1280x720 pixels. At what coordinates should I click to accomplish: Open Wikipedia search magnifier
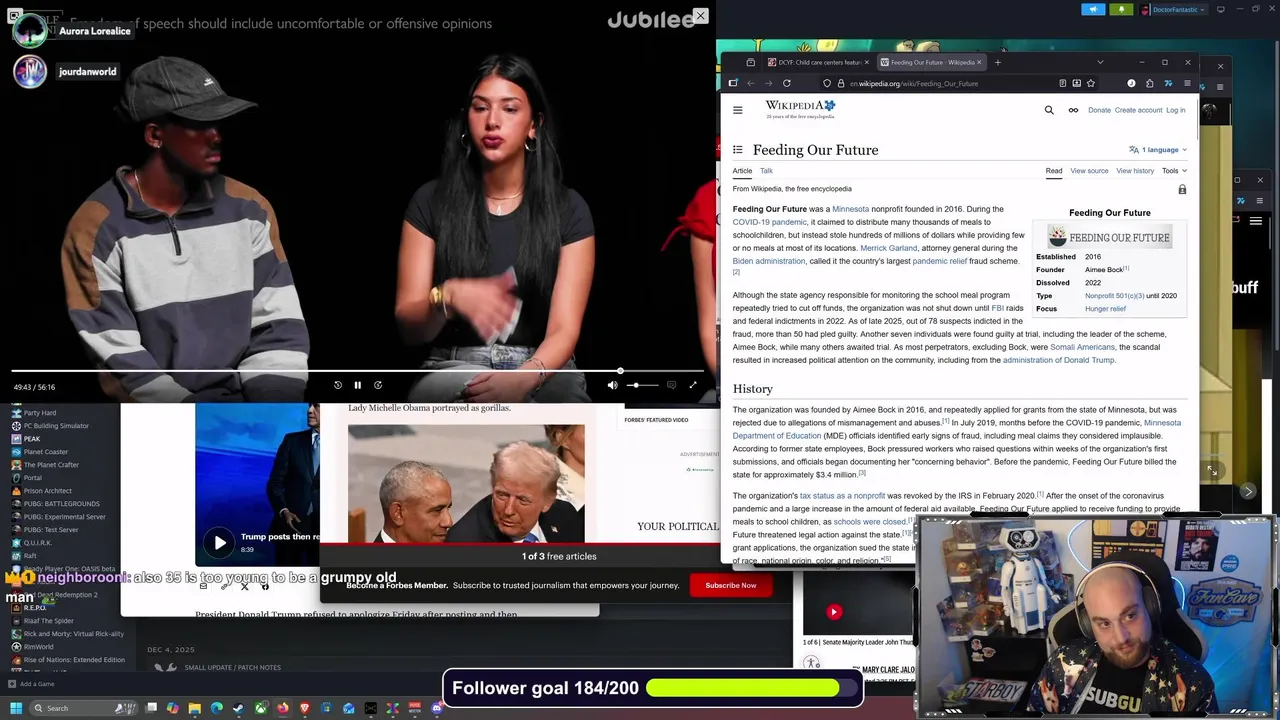1049,110
